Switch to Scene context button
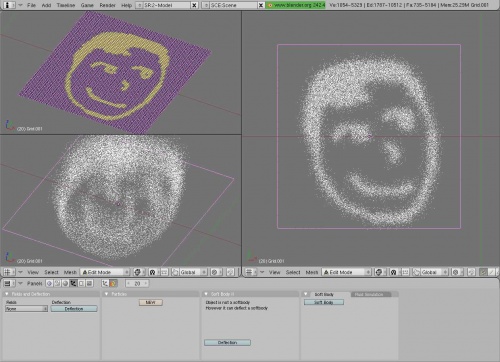 click(x=89, y=284)
